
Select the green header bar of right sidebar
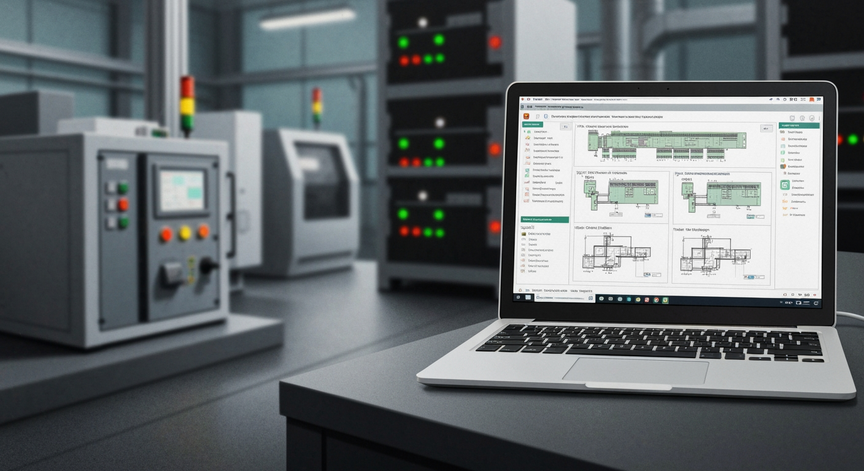(x=799, y=125)
